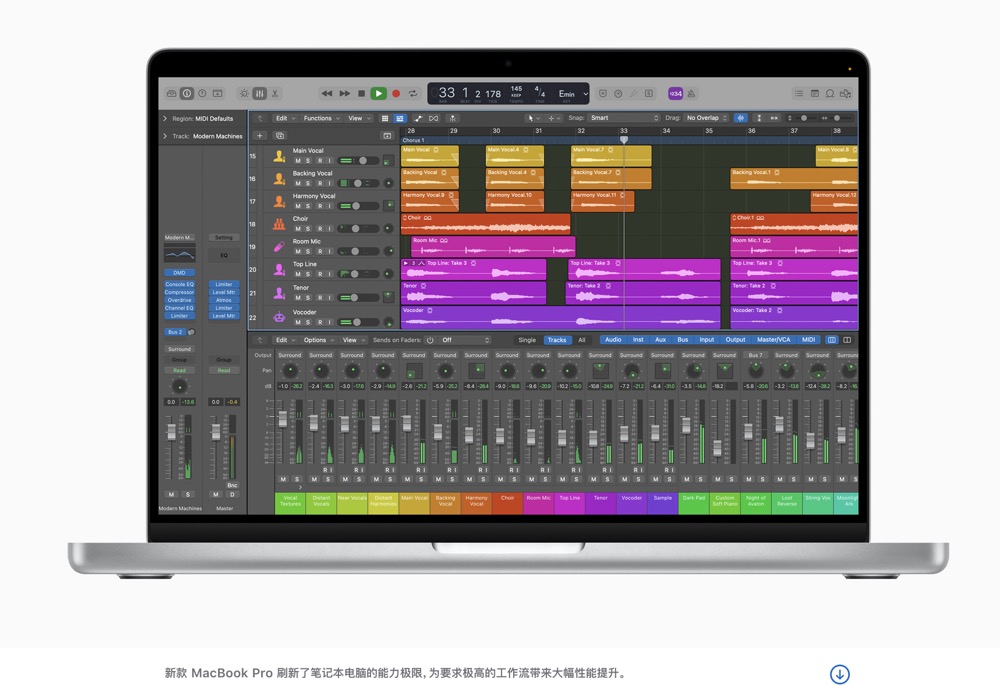Solo the Backing Vocal track
This screenshot has width=1000, height=686.
coord(309,184)
